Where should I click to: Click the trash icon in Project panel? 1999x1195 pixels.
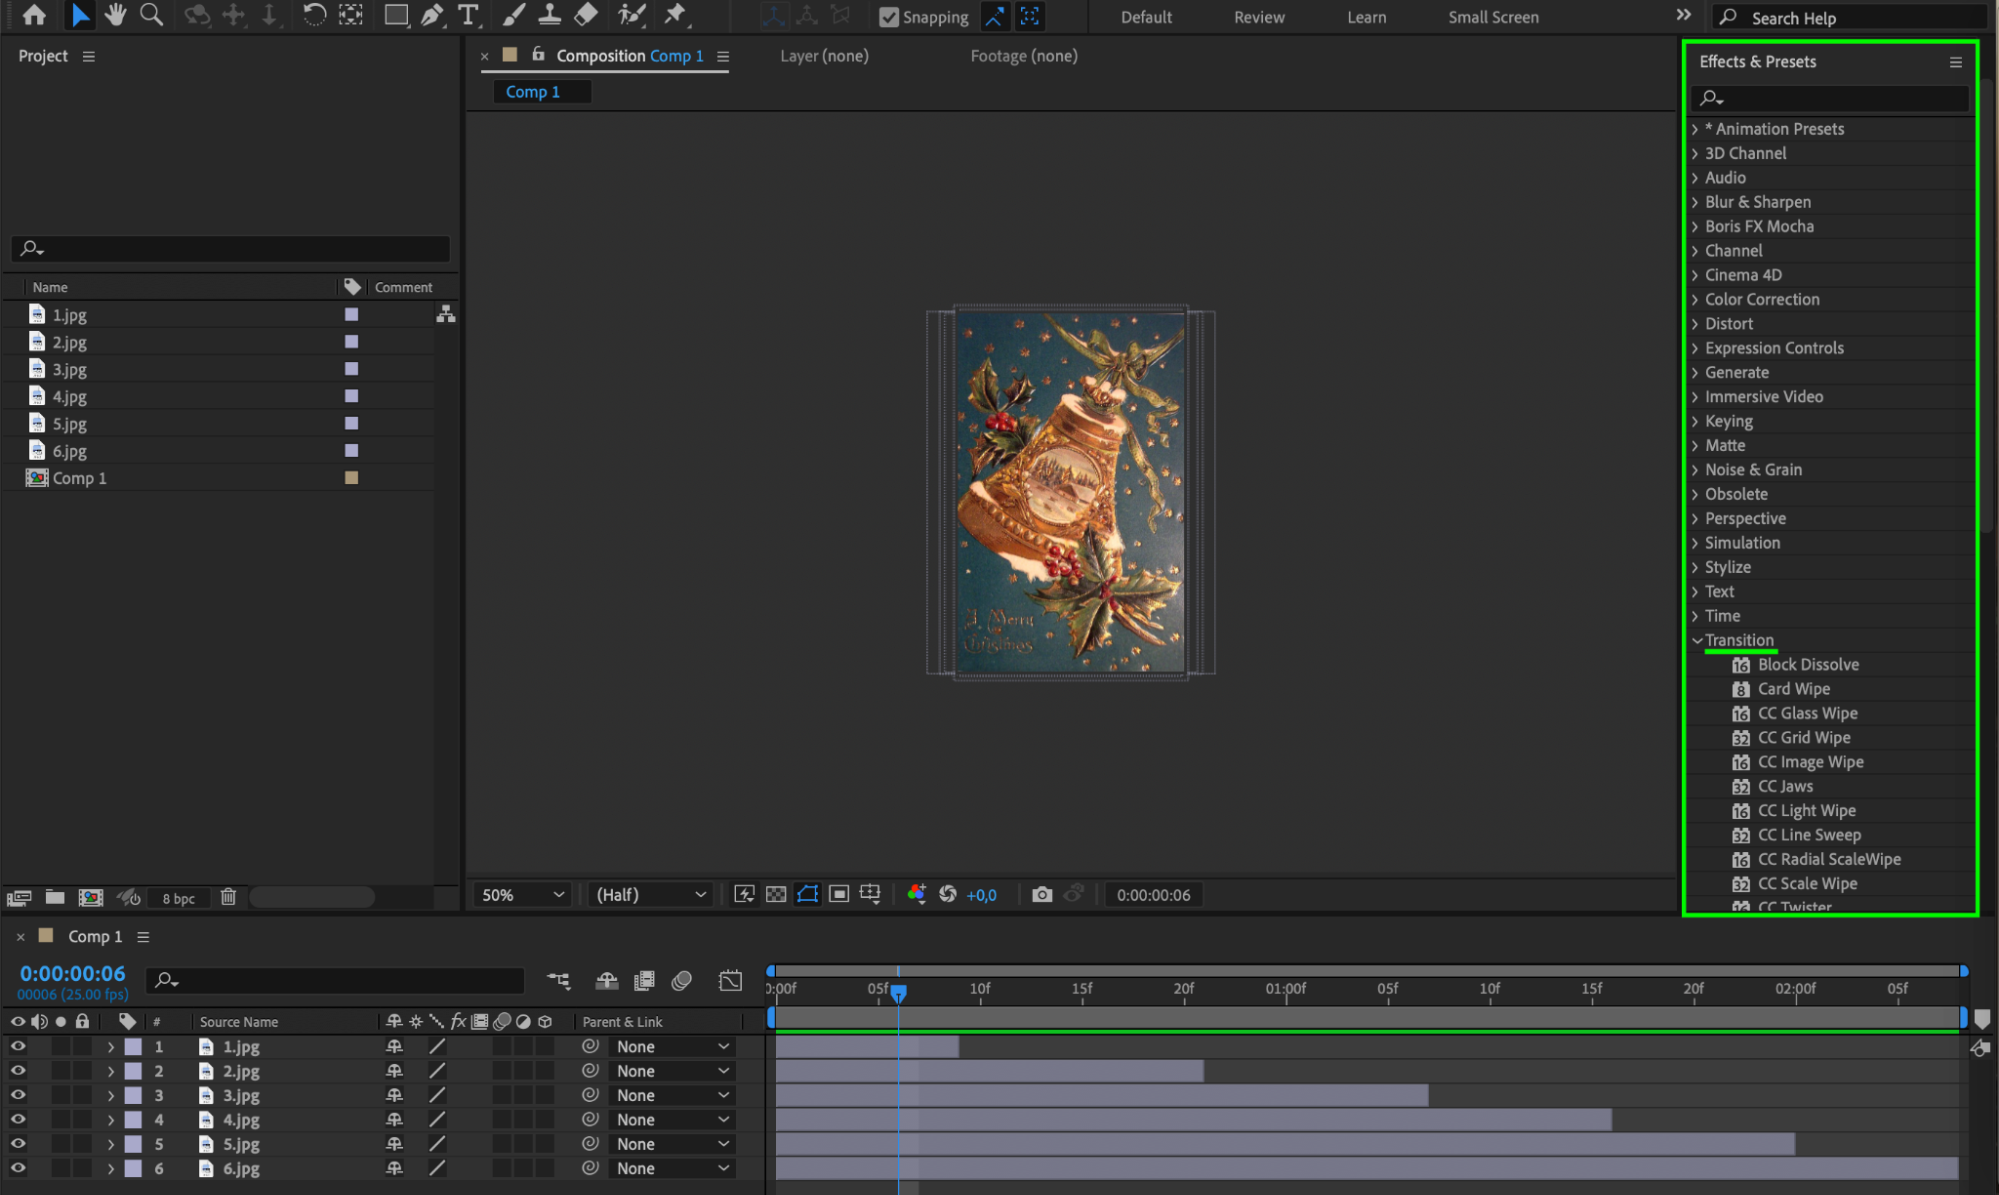[228, 897]
